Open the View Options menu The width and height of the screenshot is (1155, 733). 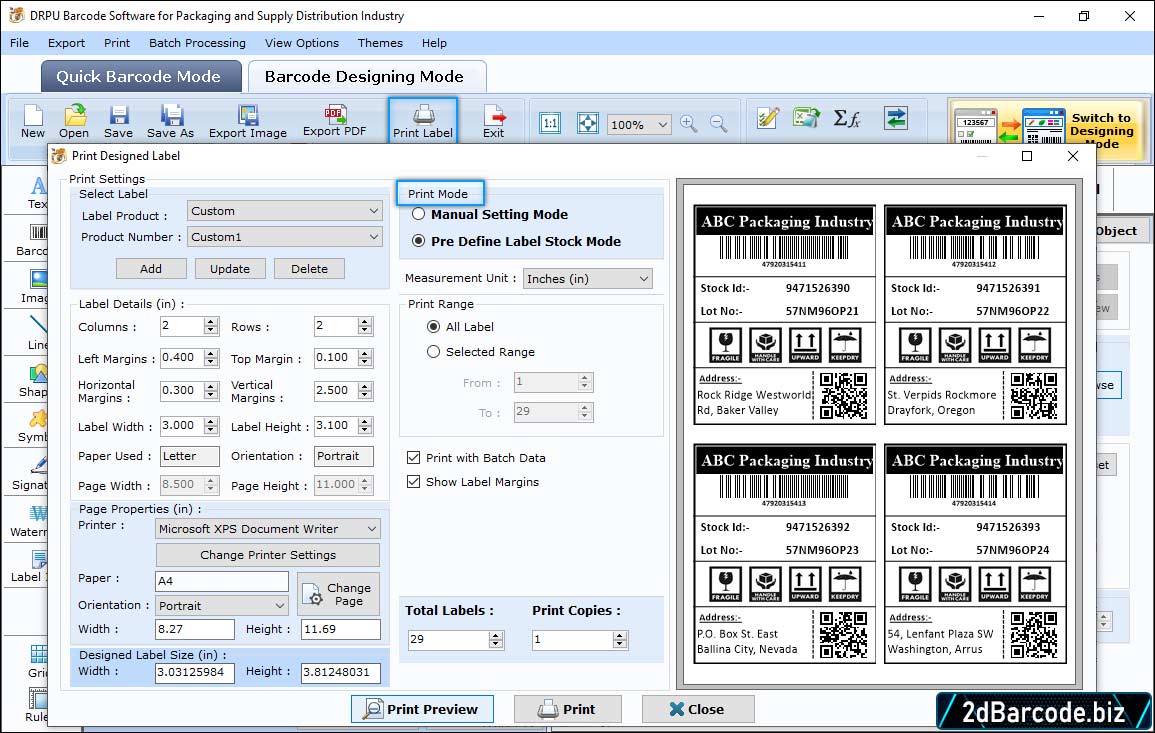pyautogui.click(x=302, y=43)
